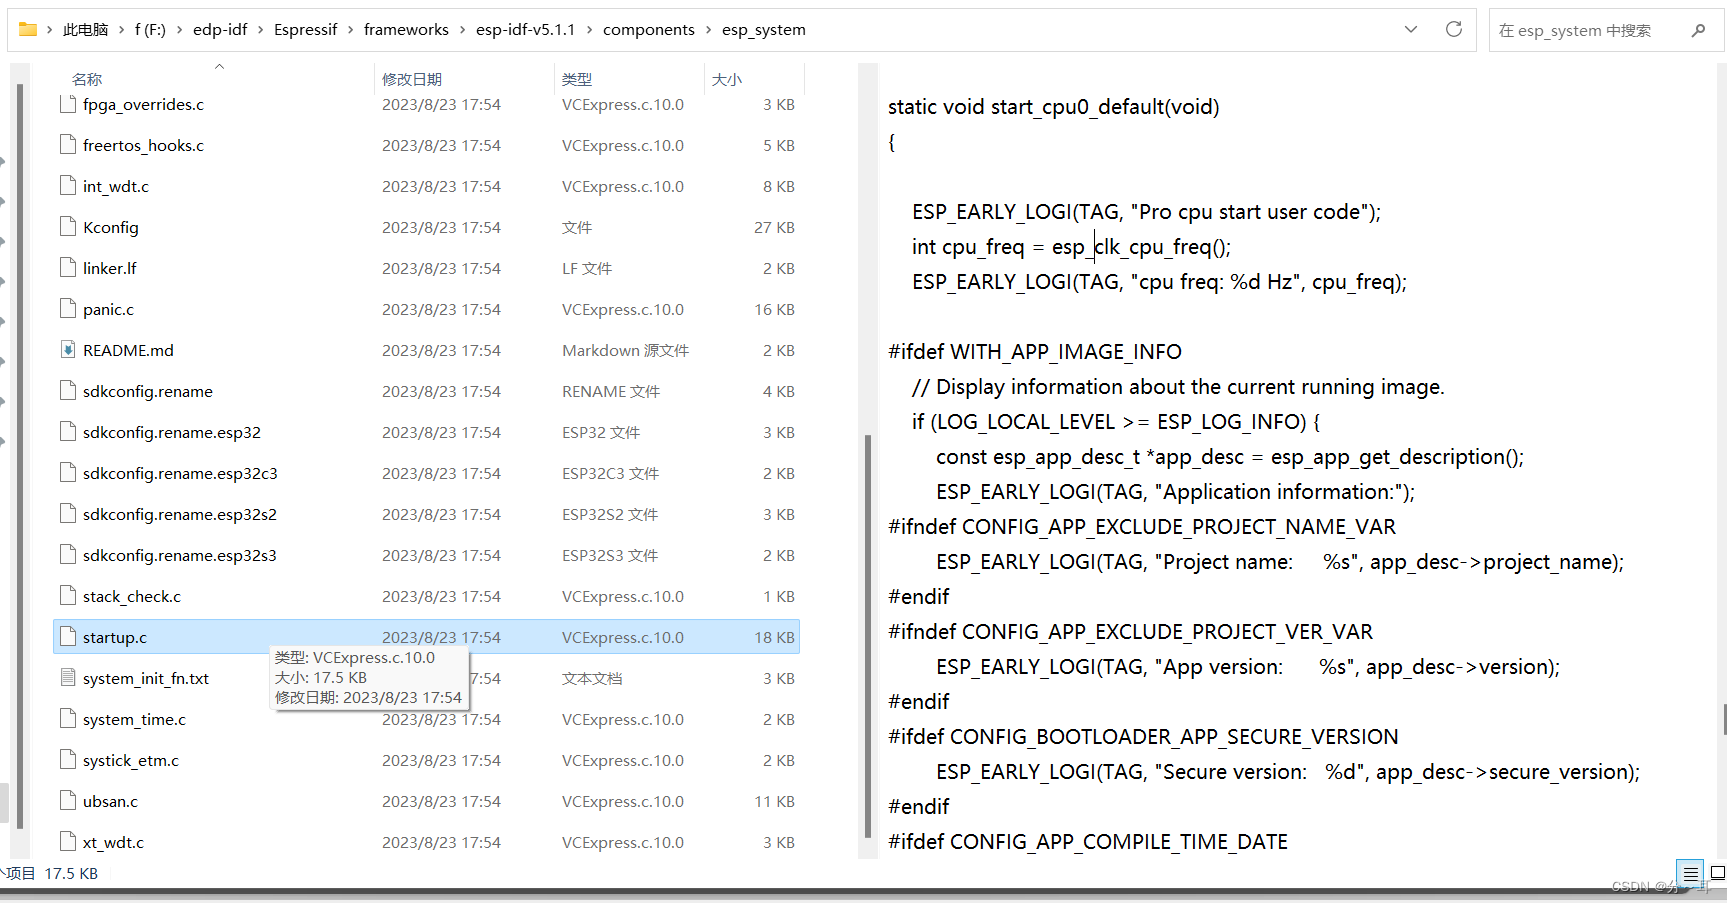
Task: Open components breadcrumb folder
Action: click(x=649, y=29)
